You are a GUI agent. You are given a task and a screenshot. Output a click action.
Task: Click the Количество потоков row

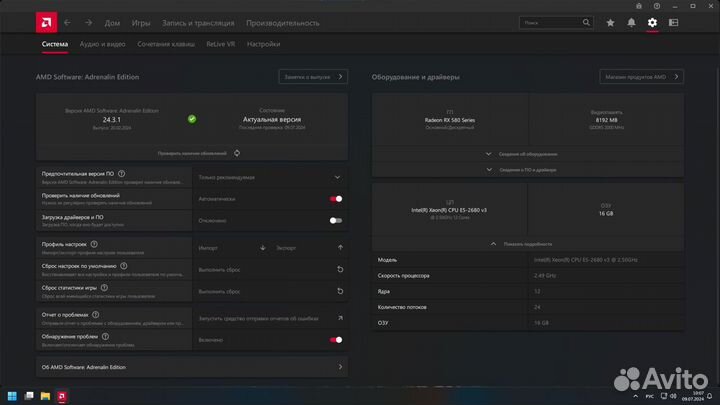click(x=528, y=307)
